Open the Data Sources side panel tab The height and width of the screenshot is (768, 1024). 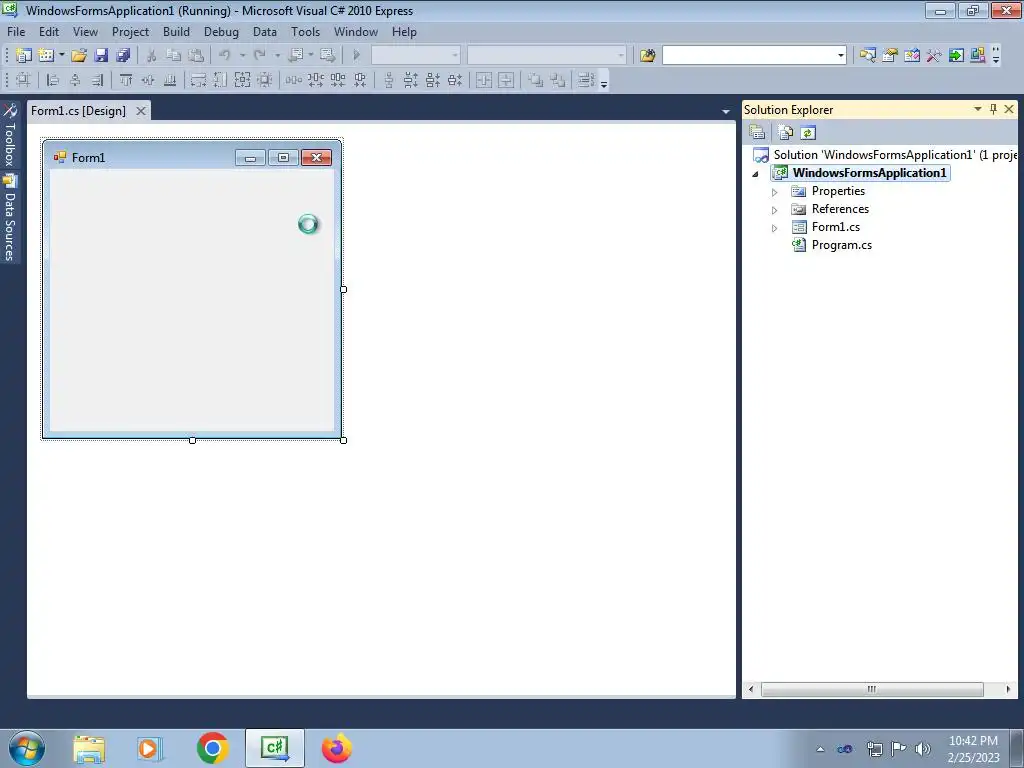[x=10, y=218]
